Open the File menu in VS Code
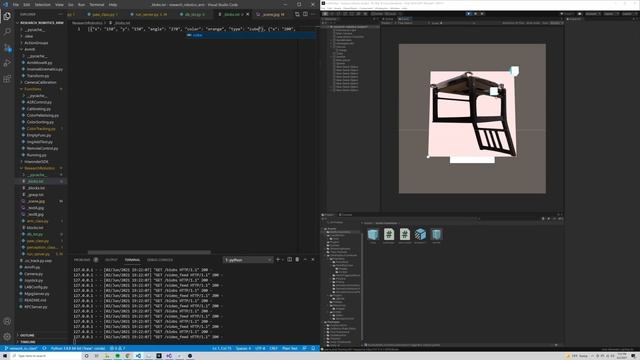Viewport: 640px width, 360px height. [x=16, y=4]
